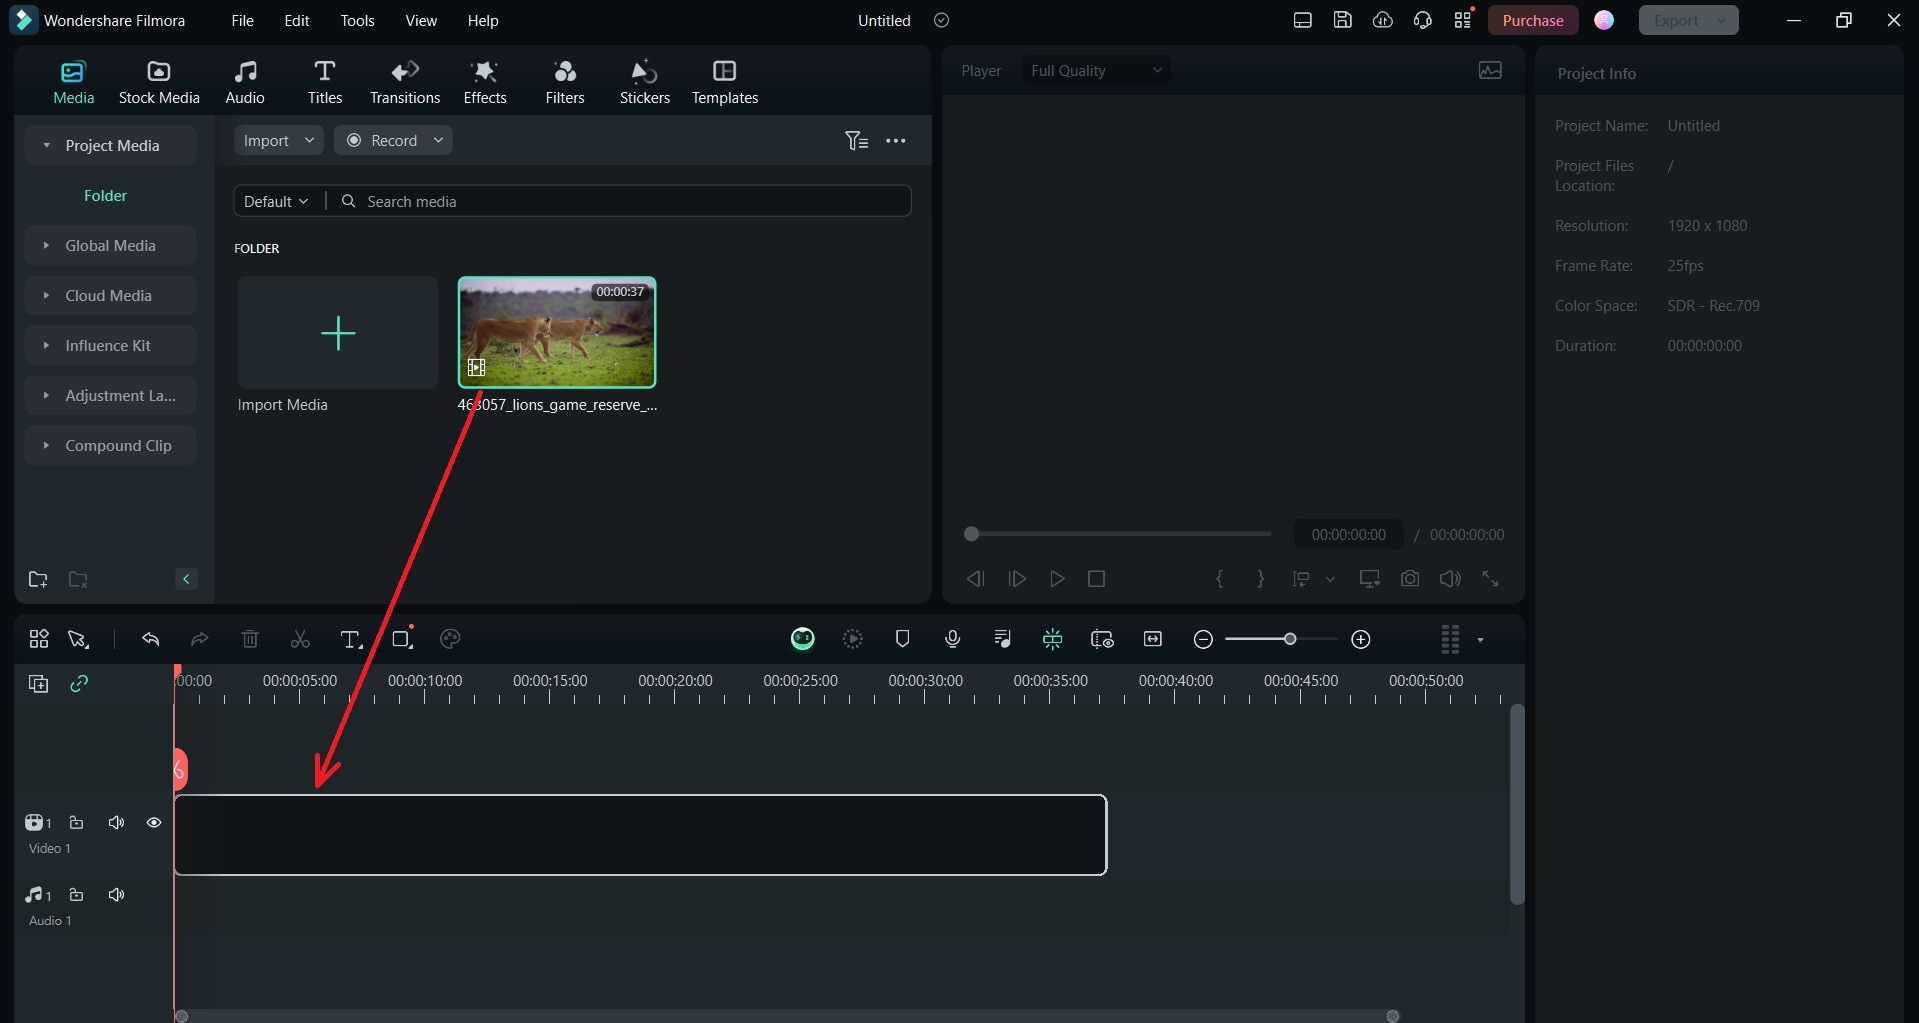This screenshot has width=1919, height=1023.
Task: Switch to the Audio tab
Action: point(245,82)
